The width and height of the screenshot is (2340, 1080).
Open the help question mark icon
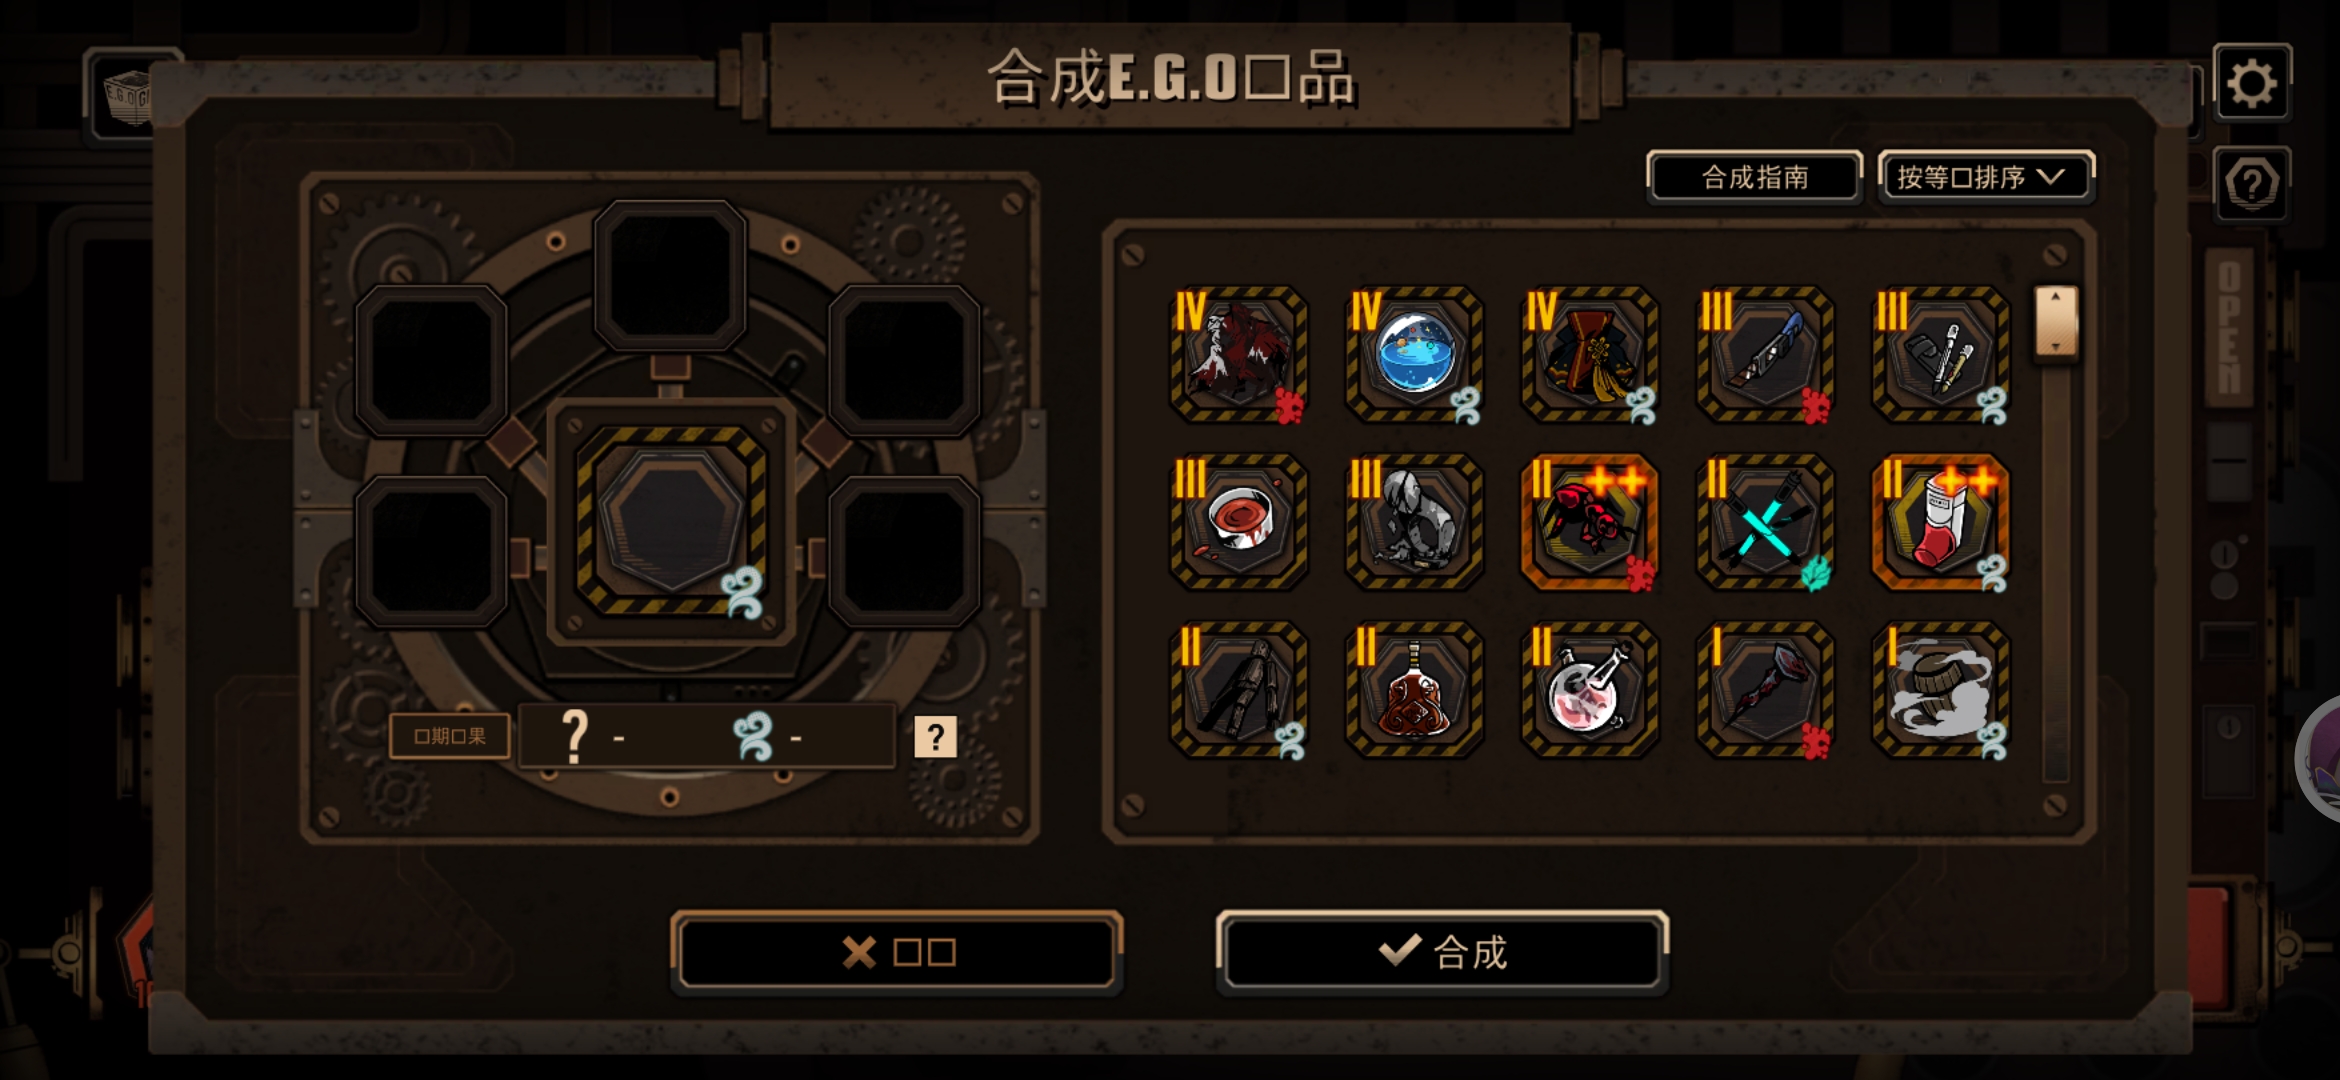point(2252,184)
